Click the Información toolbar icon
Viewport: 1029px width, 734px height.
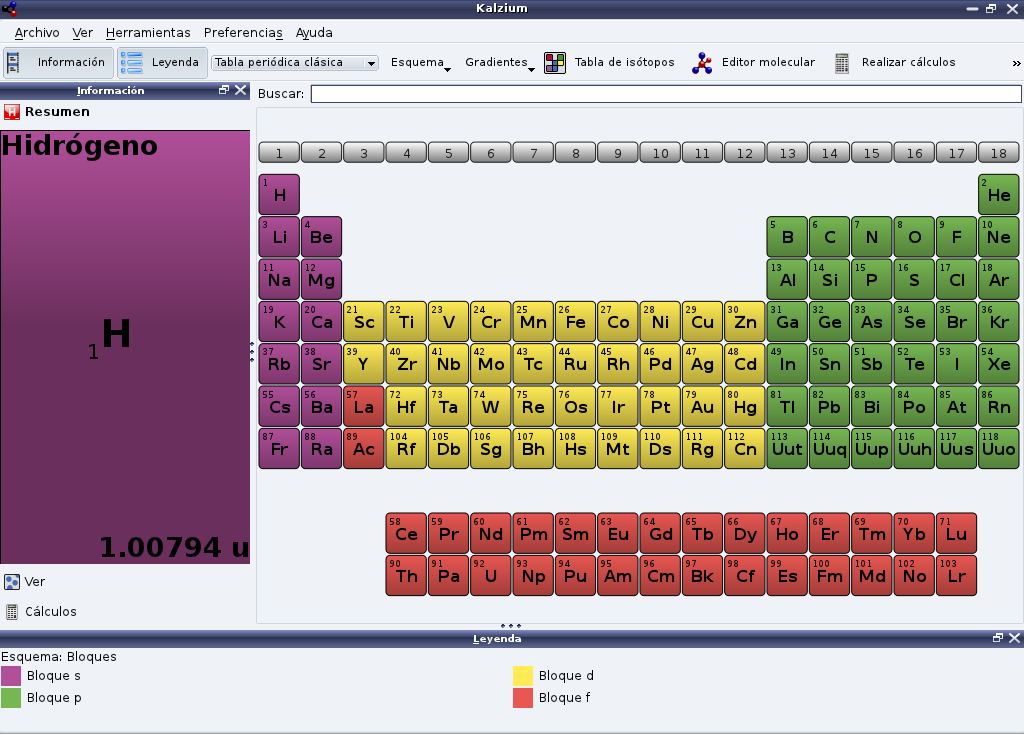[13, 63]
